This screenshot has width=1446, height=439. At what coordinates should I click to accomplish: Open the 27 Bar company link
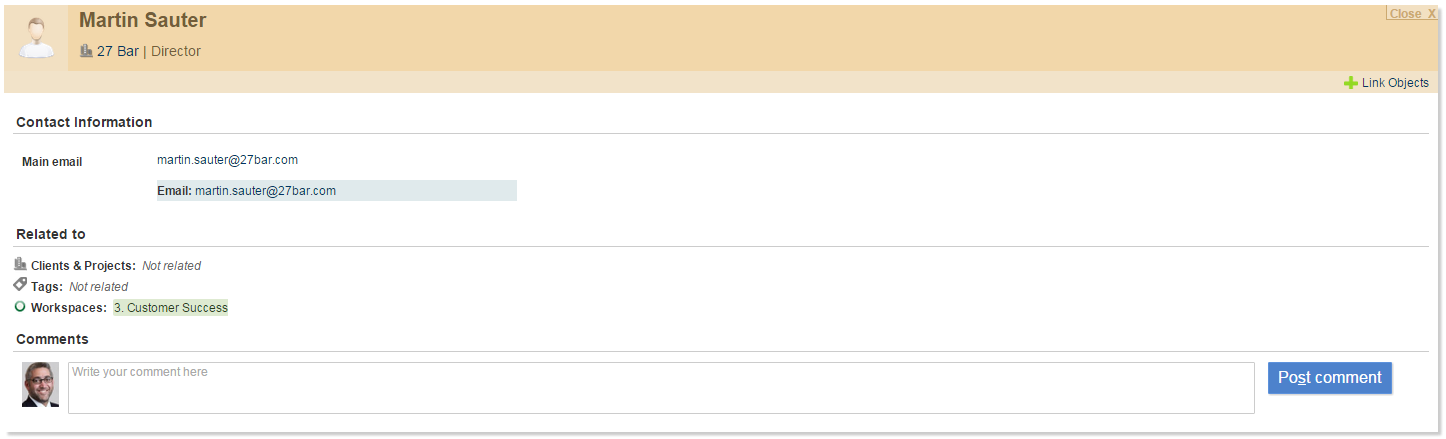117,51
